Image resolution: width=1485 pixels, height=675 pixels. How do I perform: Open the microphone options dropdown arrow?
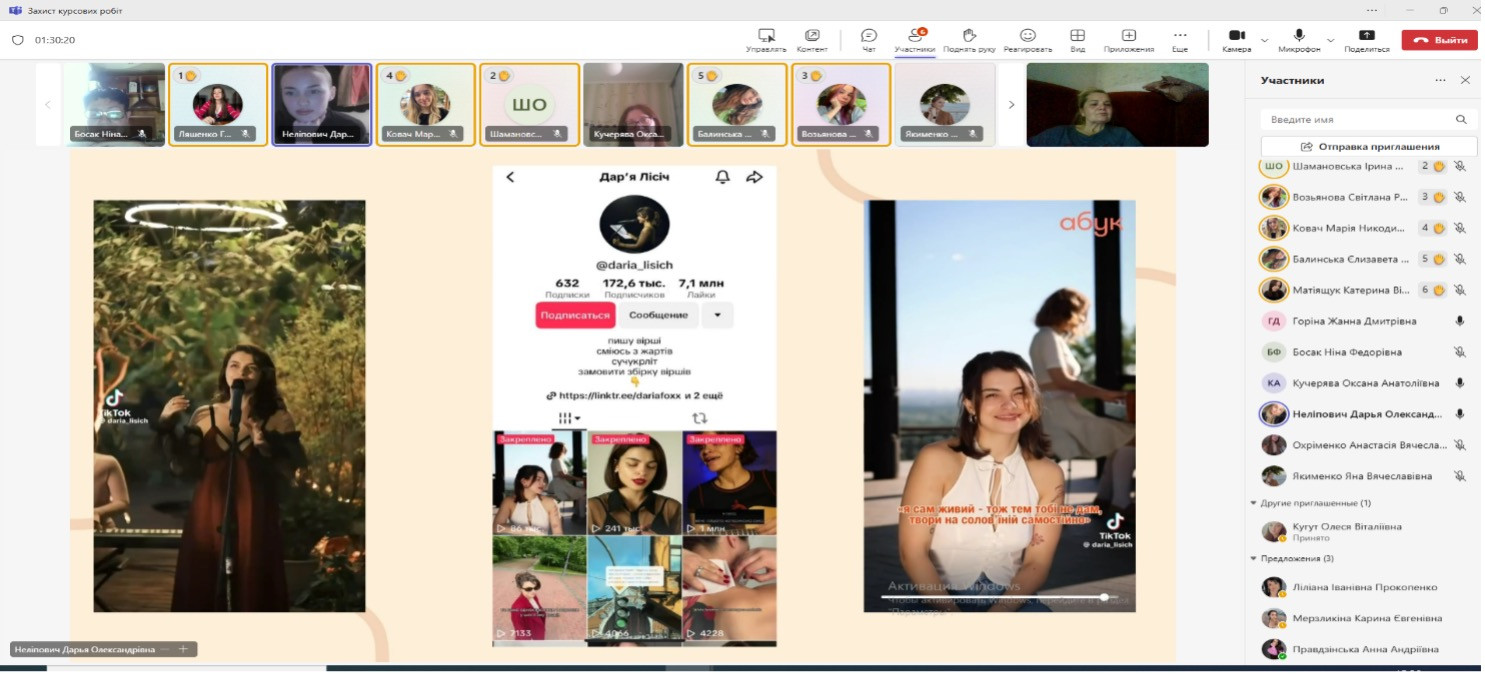point(1330,41)
